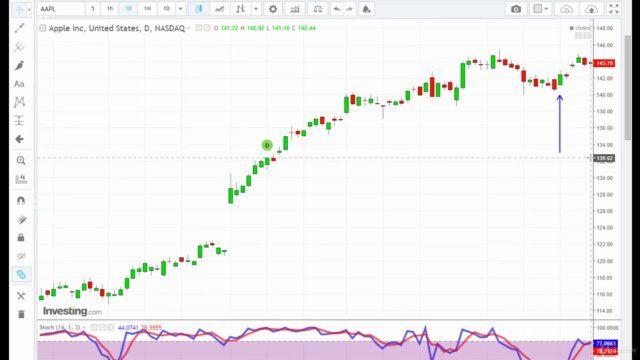
Task: Click the vertical scrollbar thumb at right
Action: coord(628,88)
